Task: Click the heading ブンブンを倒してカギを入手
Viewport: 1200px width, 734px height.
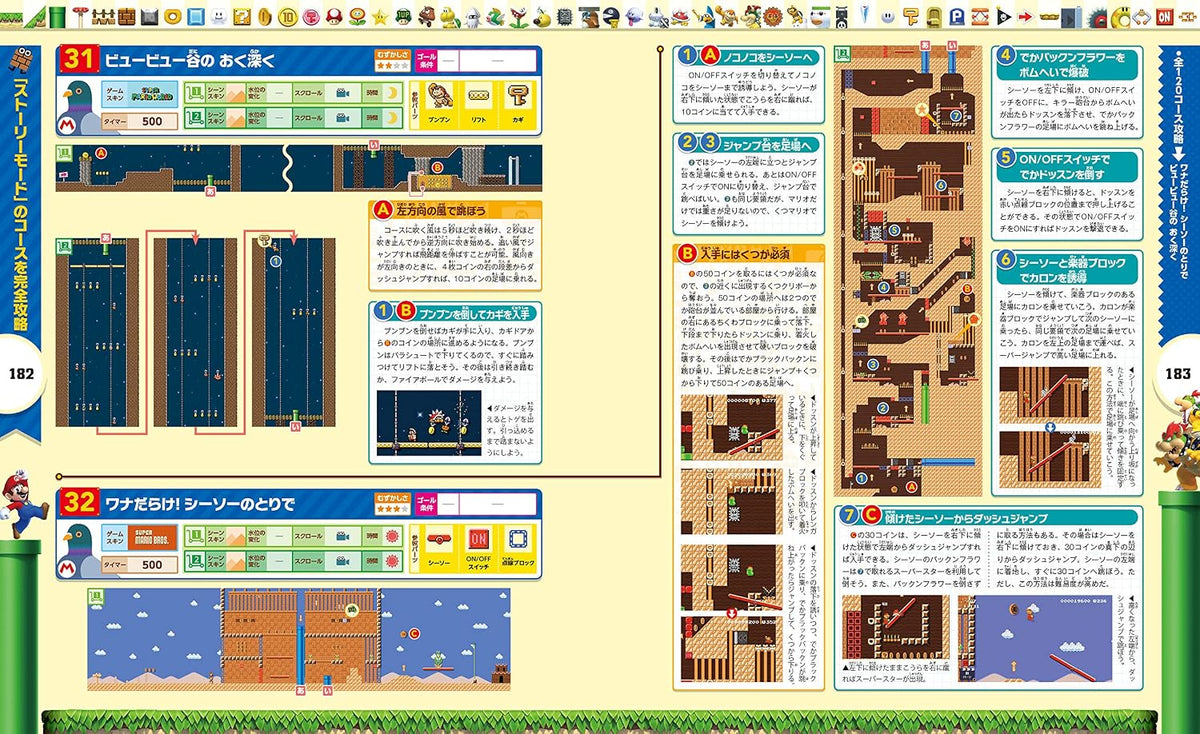Action: click(x=472, y=311)
